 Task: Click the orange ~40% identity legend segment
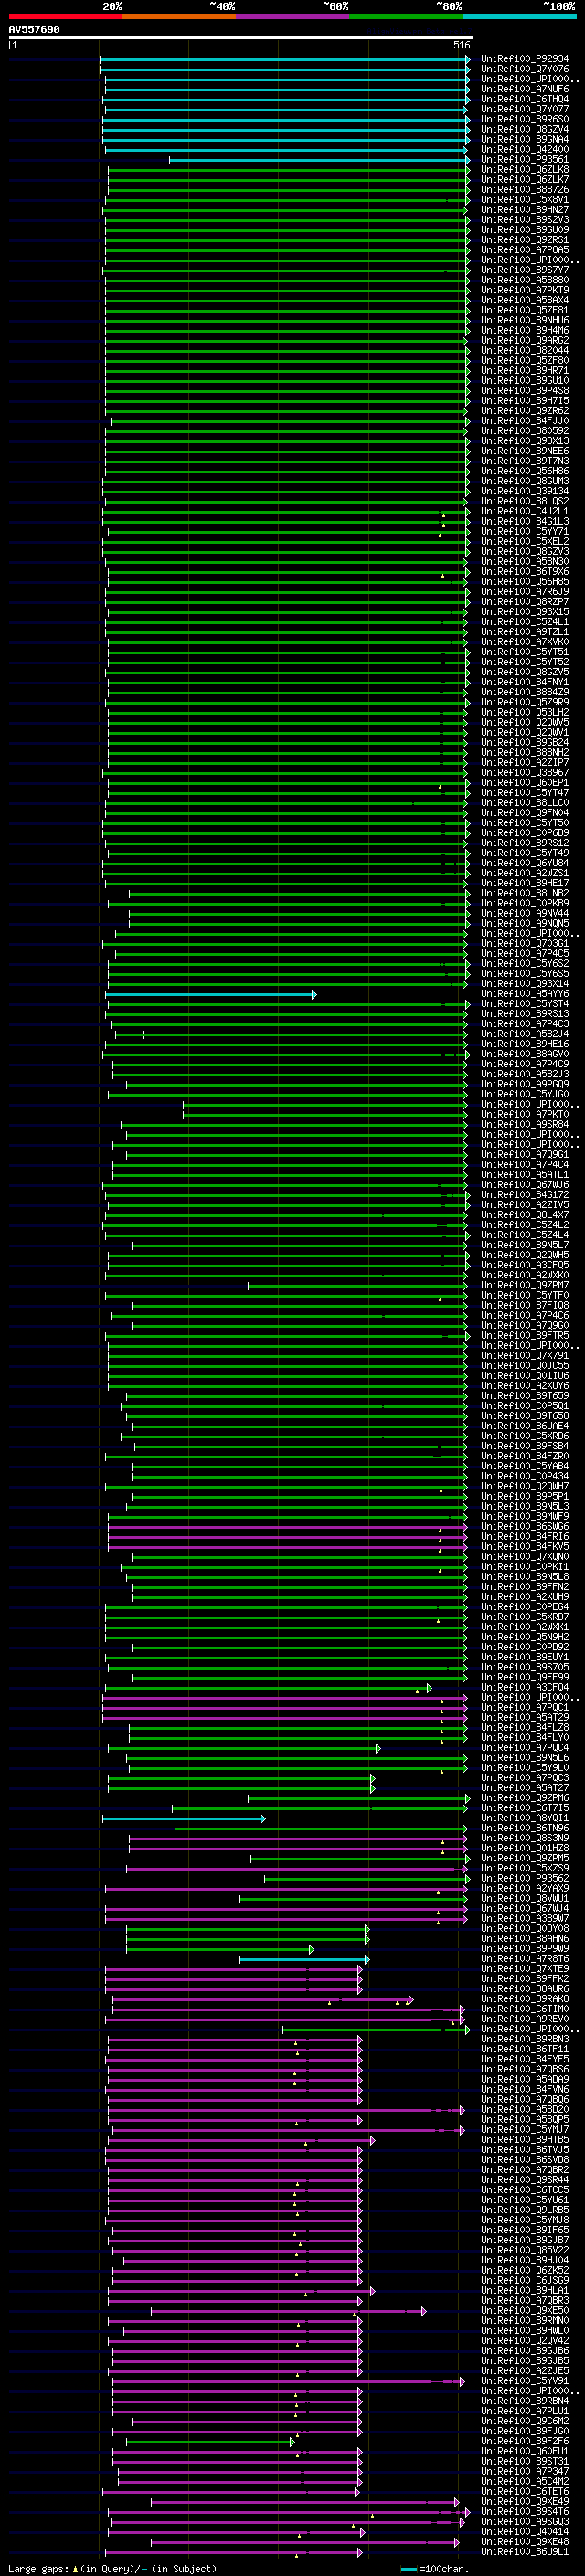[x=179, y=16]
